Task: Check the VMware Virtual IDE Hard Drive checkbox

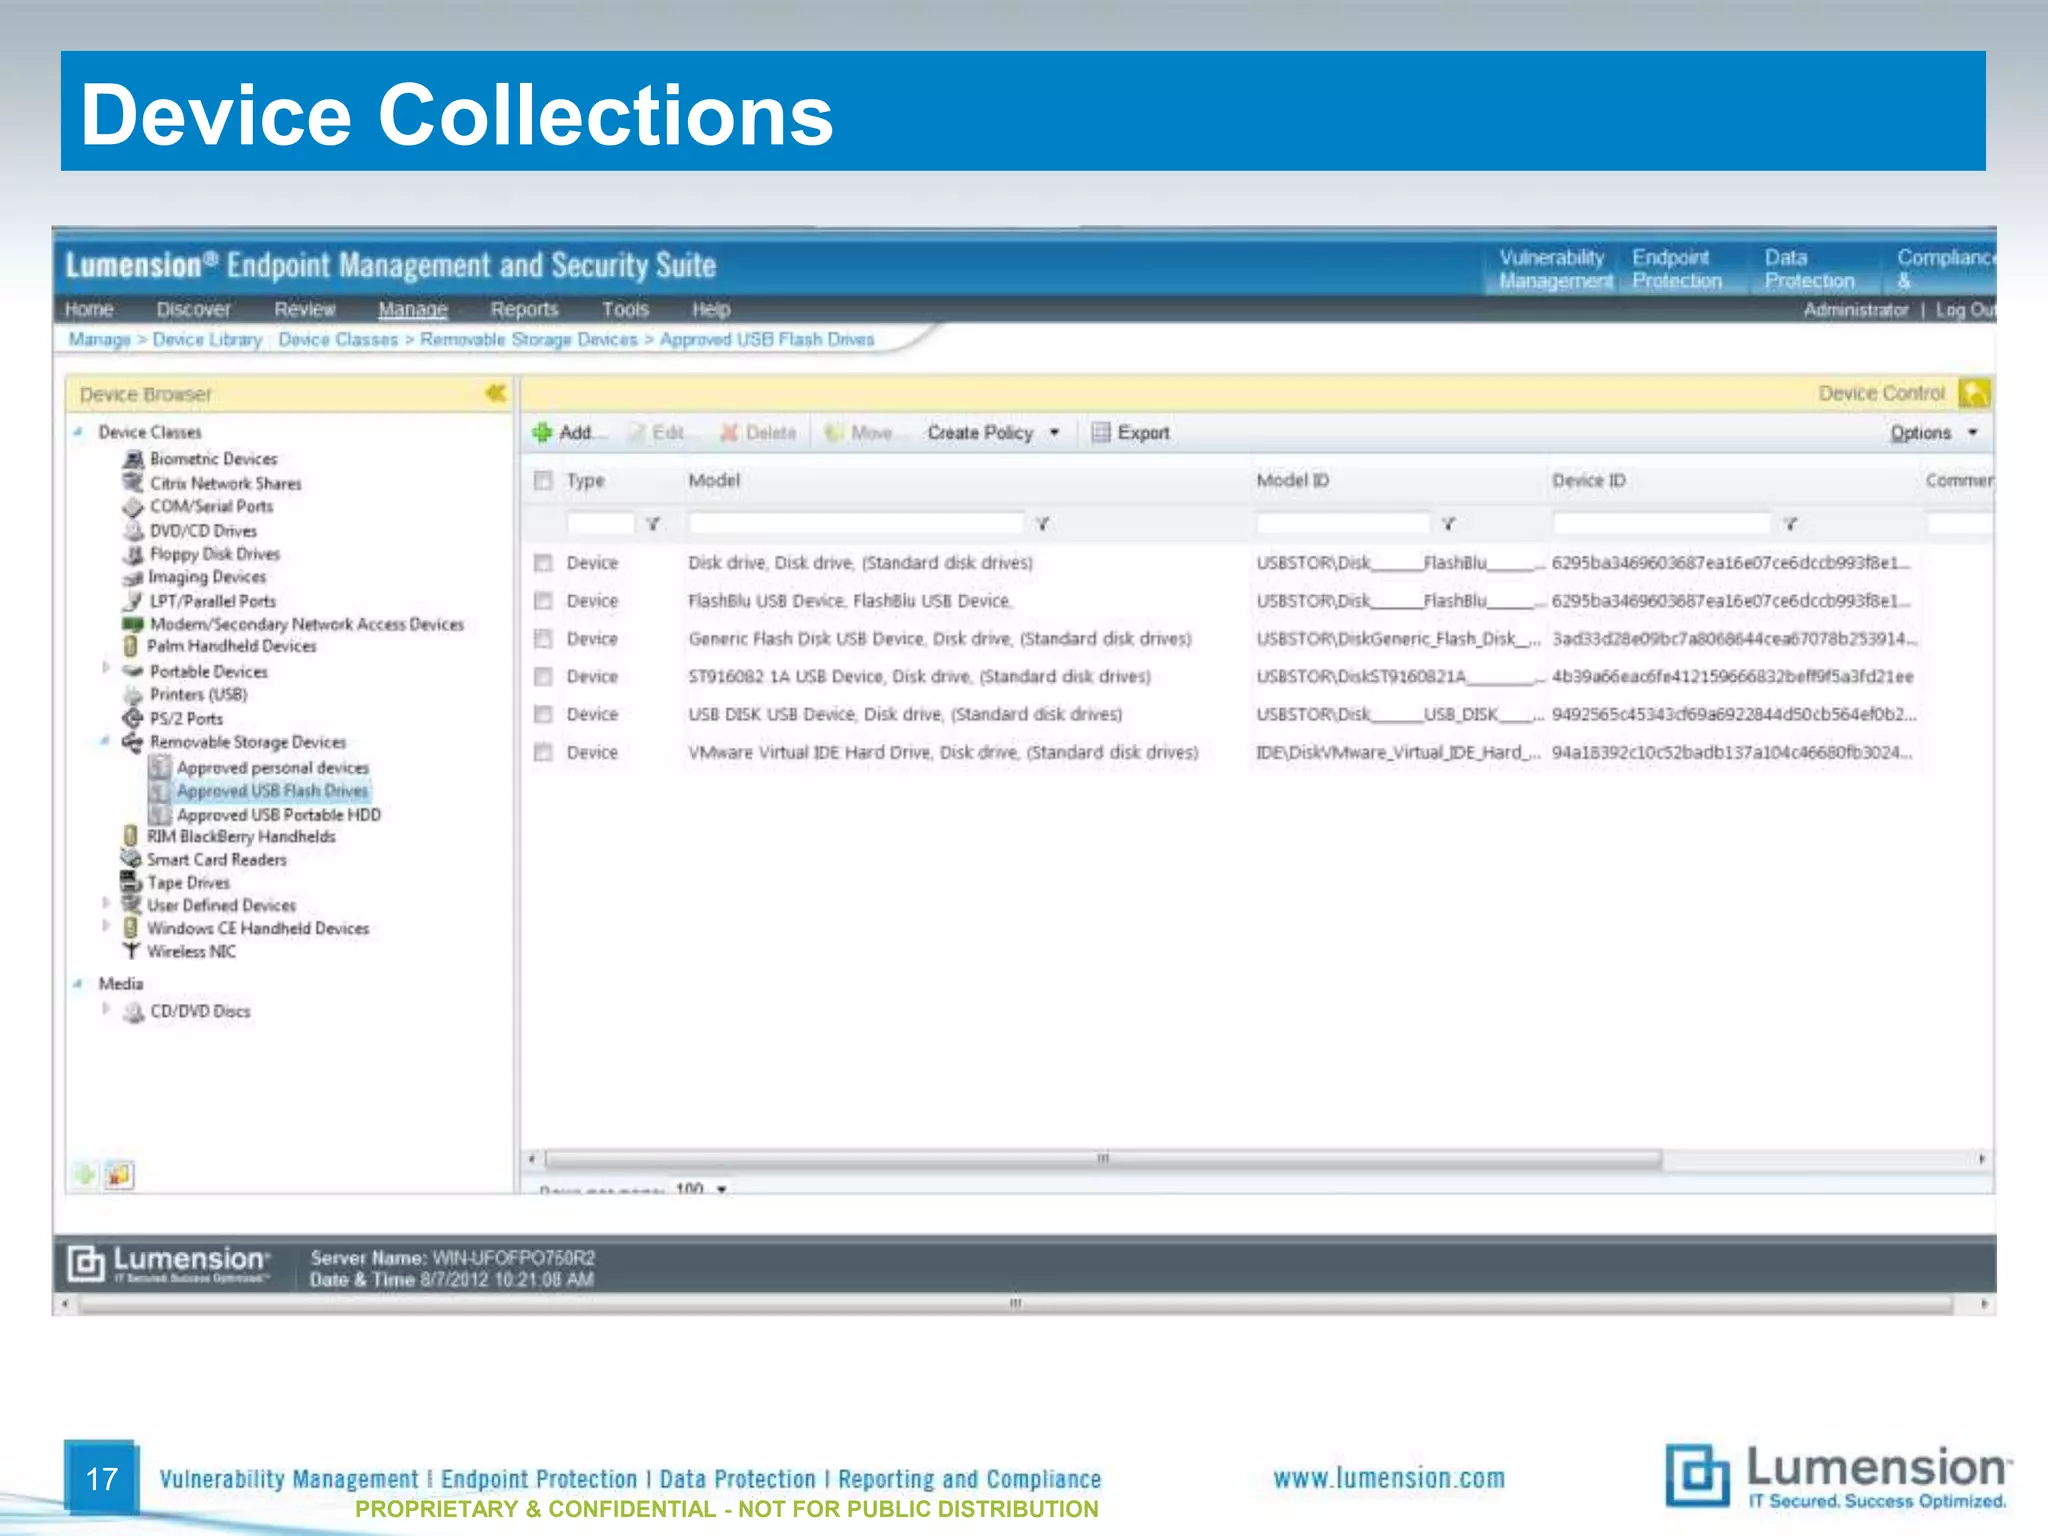Action: click(x=543, y=752)
